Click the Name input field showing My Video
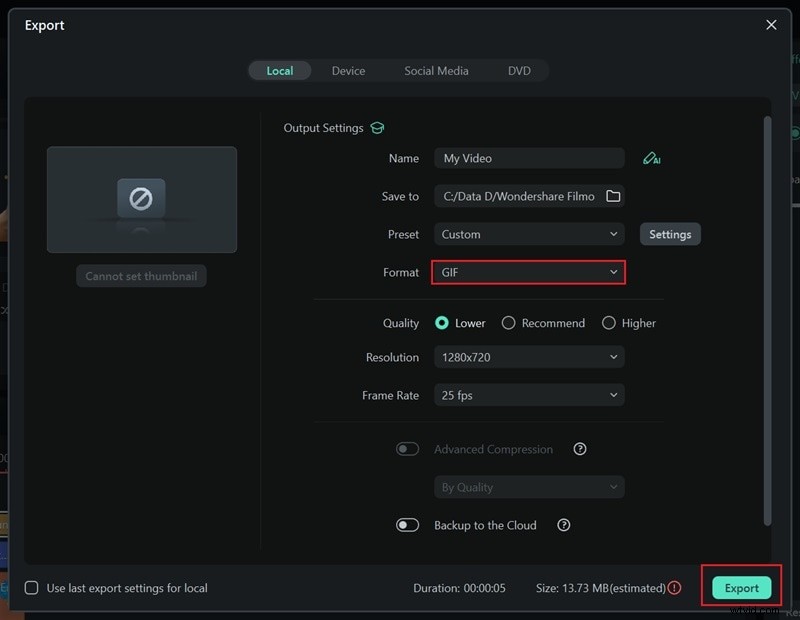The height and width of the screenshot is (620, 800). coord(528,158)
